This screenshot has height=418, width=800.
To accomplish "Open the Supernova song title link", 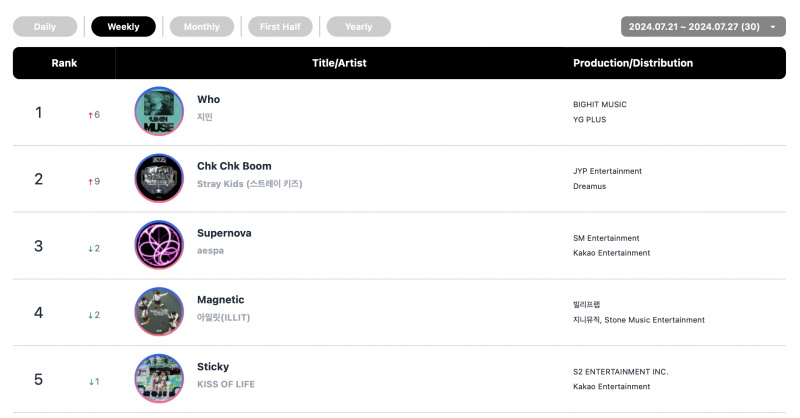I will (x=224, y=233).
